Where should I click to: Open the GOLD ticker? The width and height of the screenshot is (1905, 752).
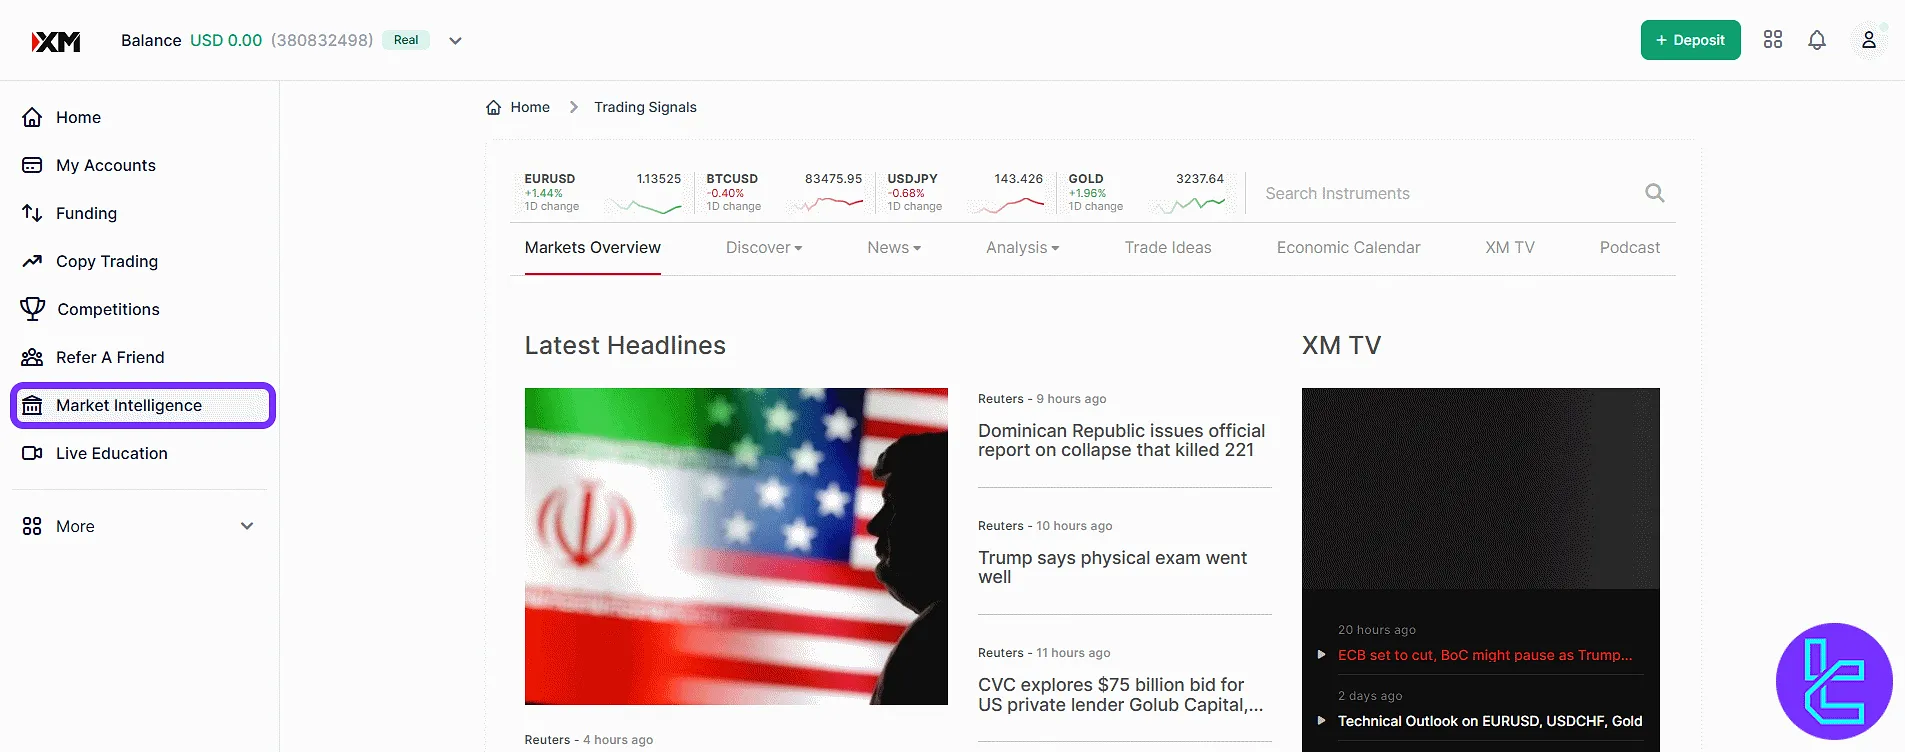[x=1146, y=193]
